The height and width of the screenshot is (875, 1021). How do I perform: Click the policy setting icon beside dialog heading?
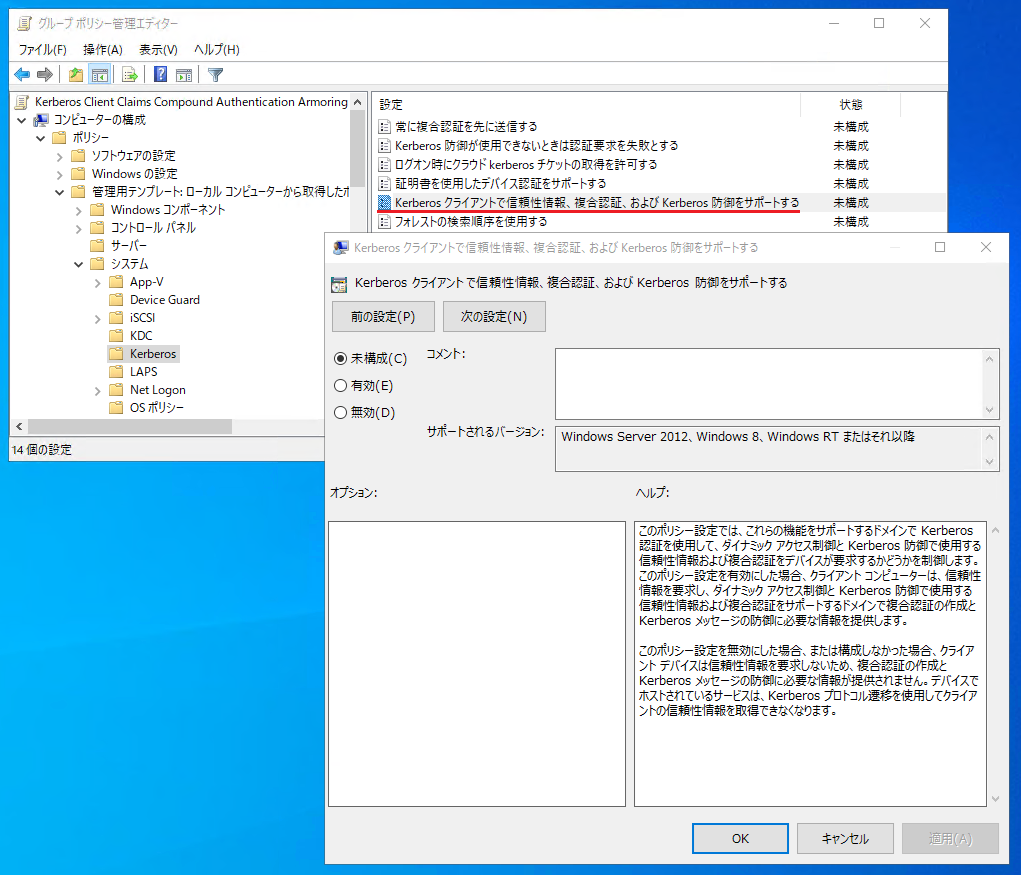(x=339, y=284)
